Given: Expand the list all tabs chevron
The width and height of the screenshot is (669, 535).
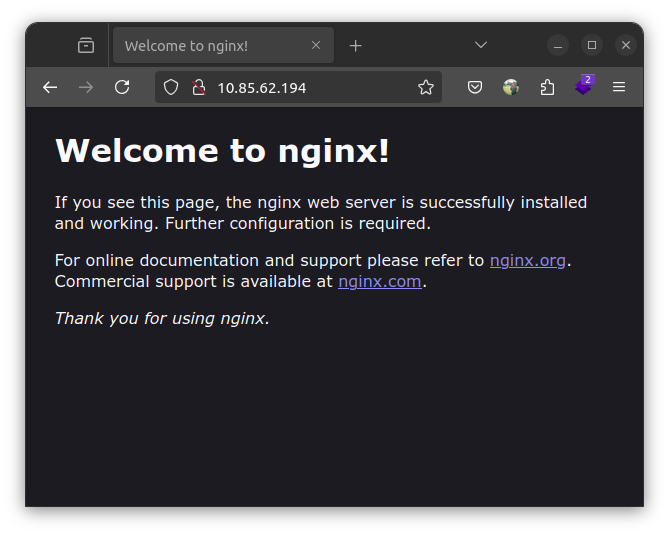Looking at the screenshot, I should point(481,45).
